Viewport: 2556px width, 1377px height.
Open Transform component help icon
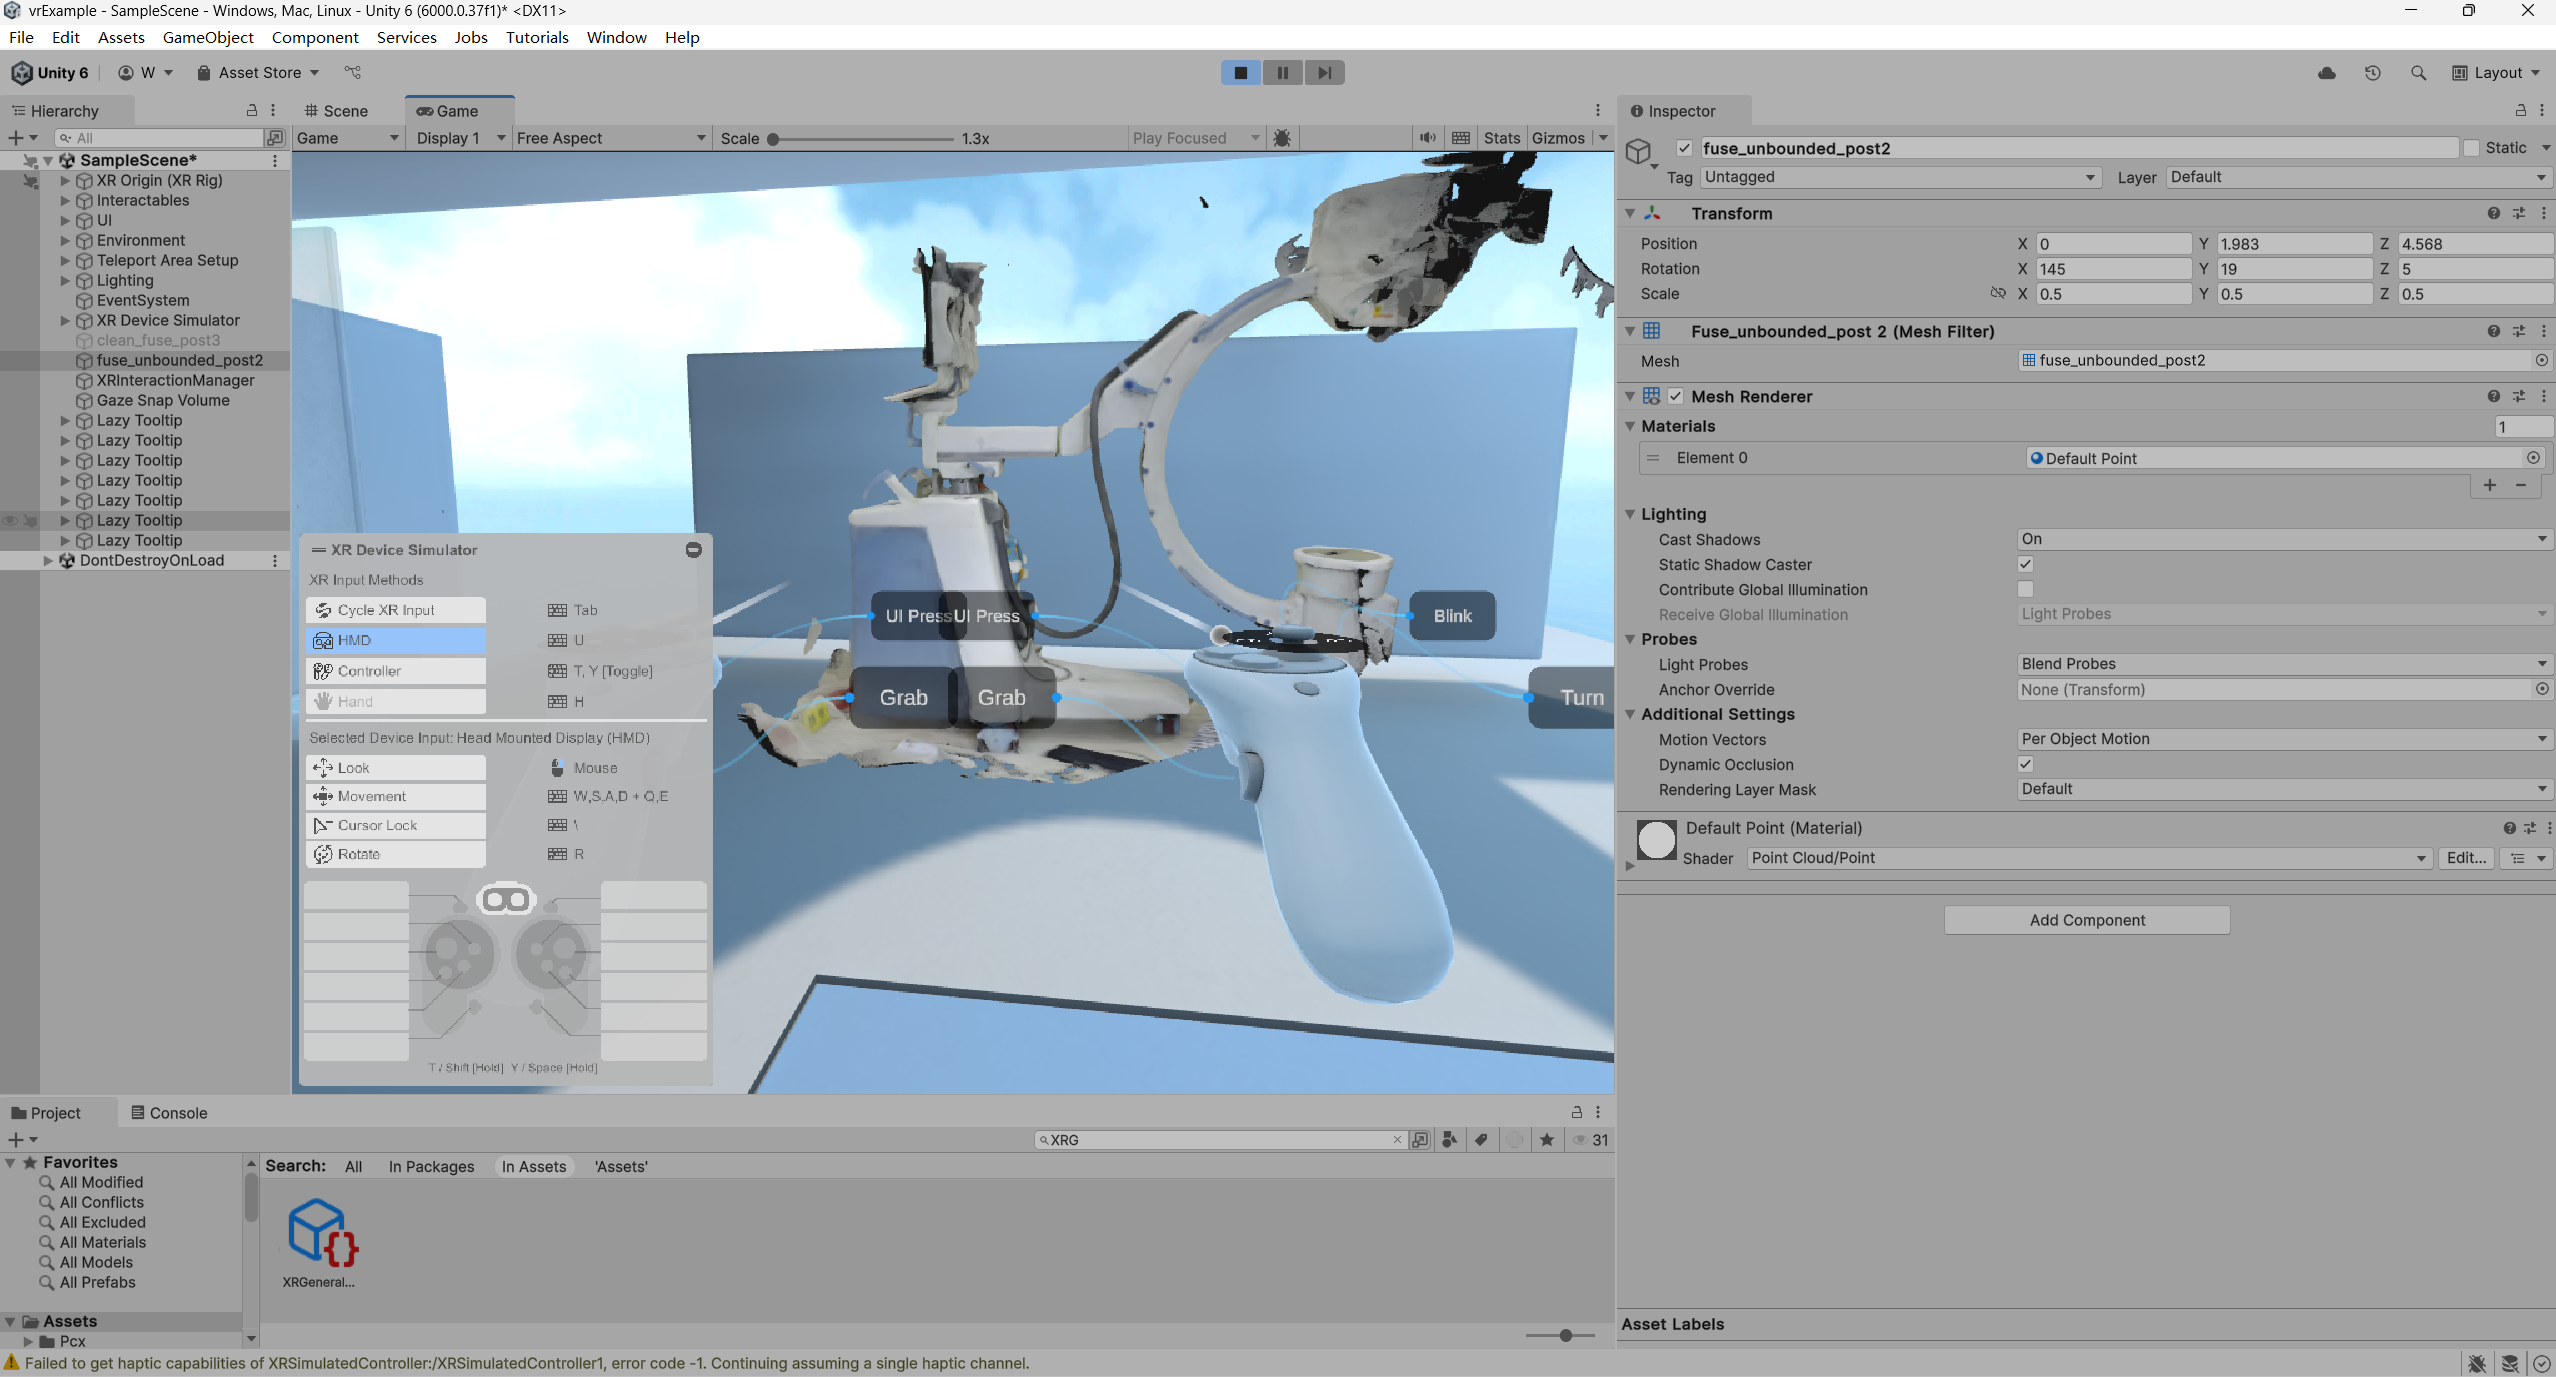coord(2493,213)
